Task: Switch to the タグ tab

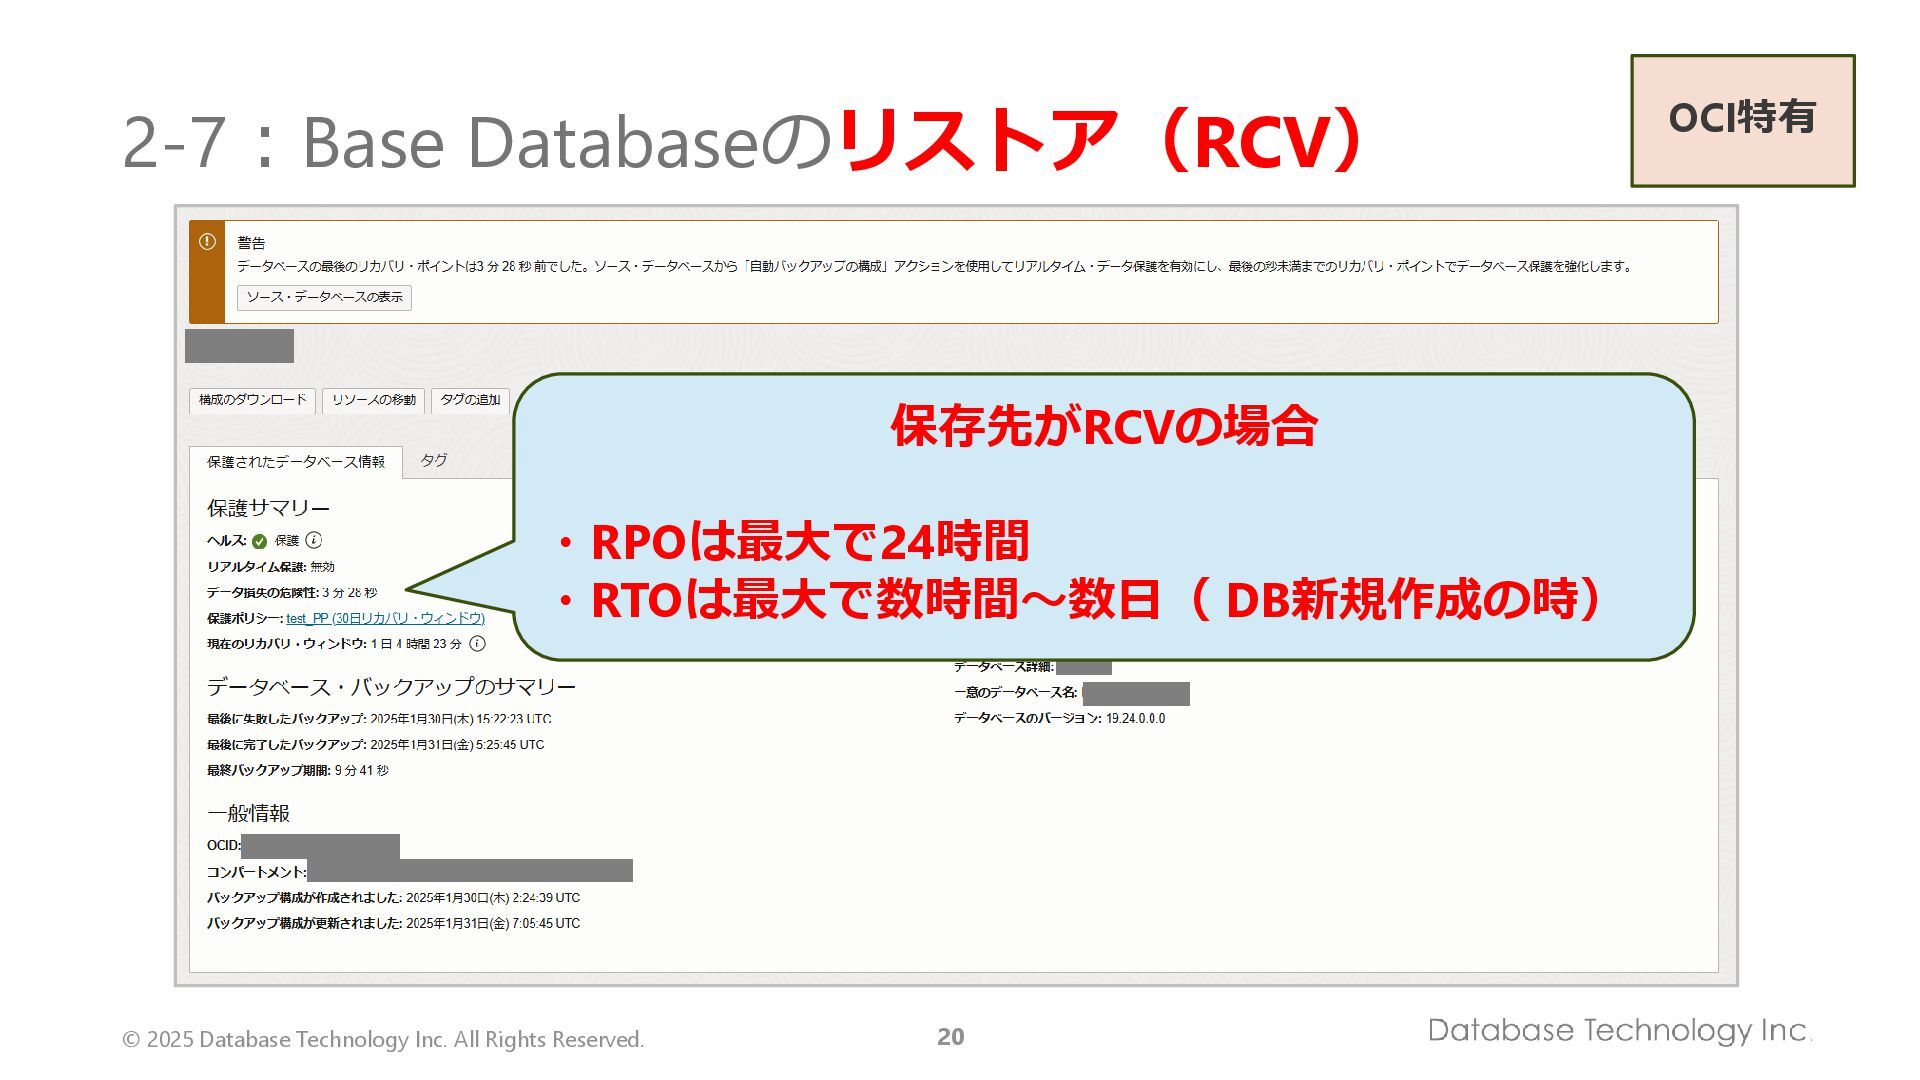Action: [x=433, y=460]
